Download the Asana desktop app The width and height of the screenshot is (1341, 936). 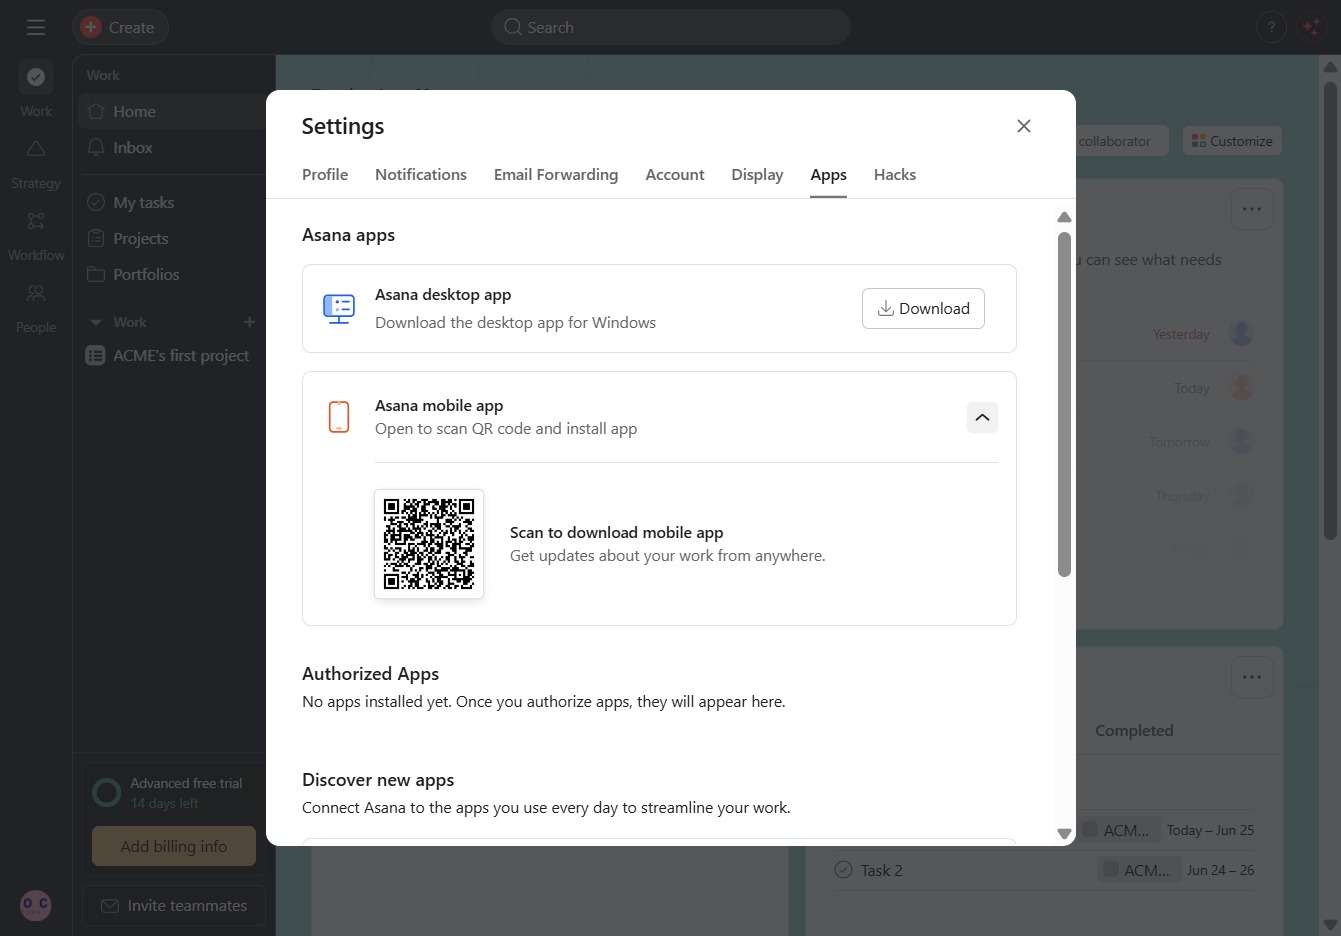click(923, 308)
